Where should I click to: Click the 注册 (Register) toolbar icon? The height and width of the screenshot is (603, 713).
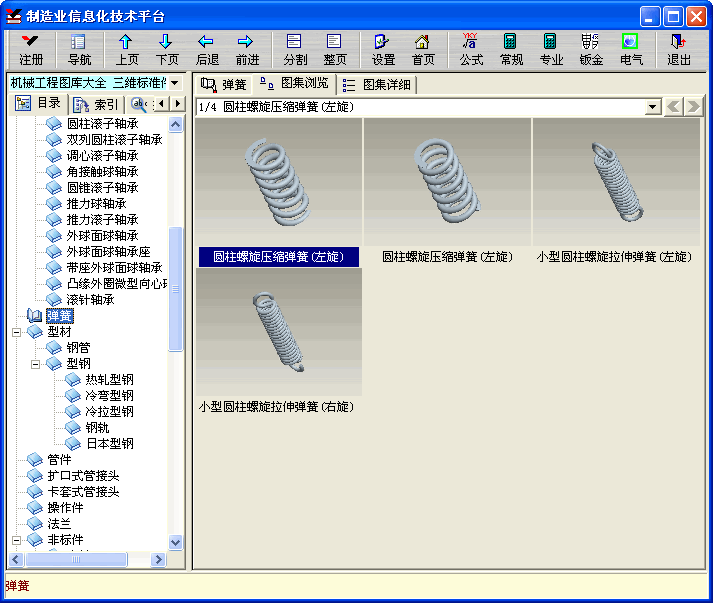(x=31, y=49)
